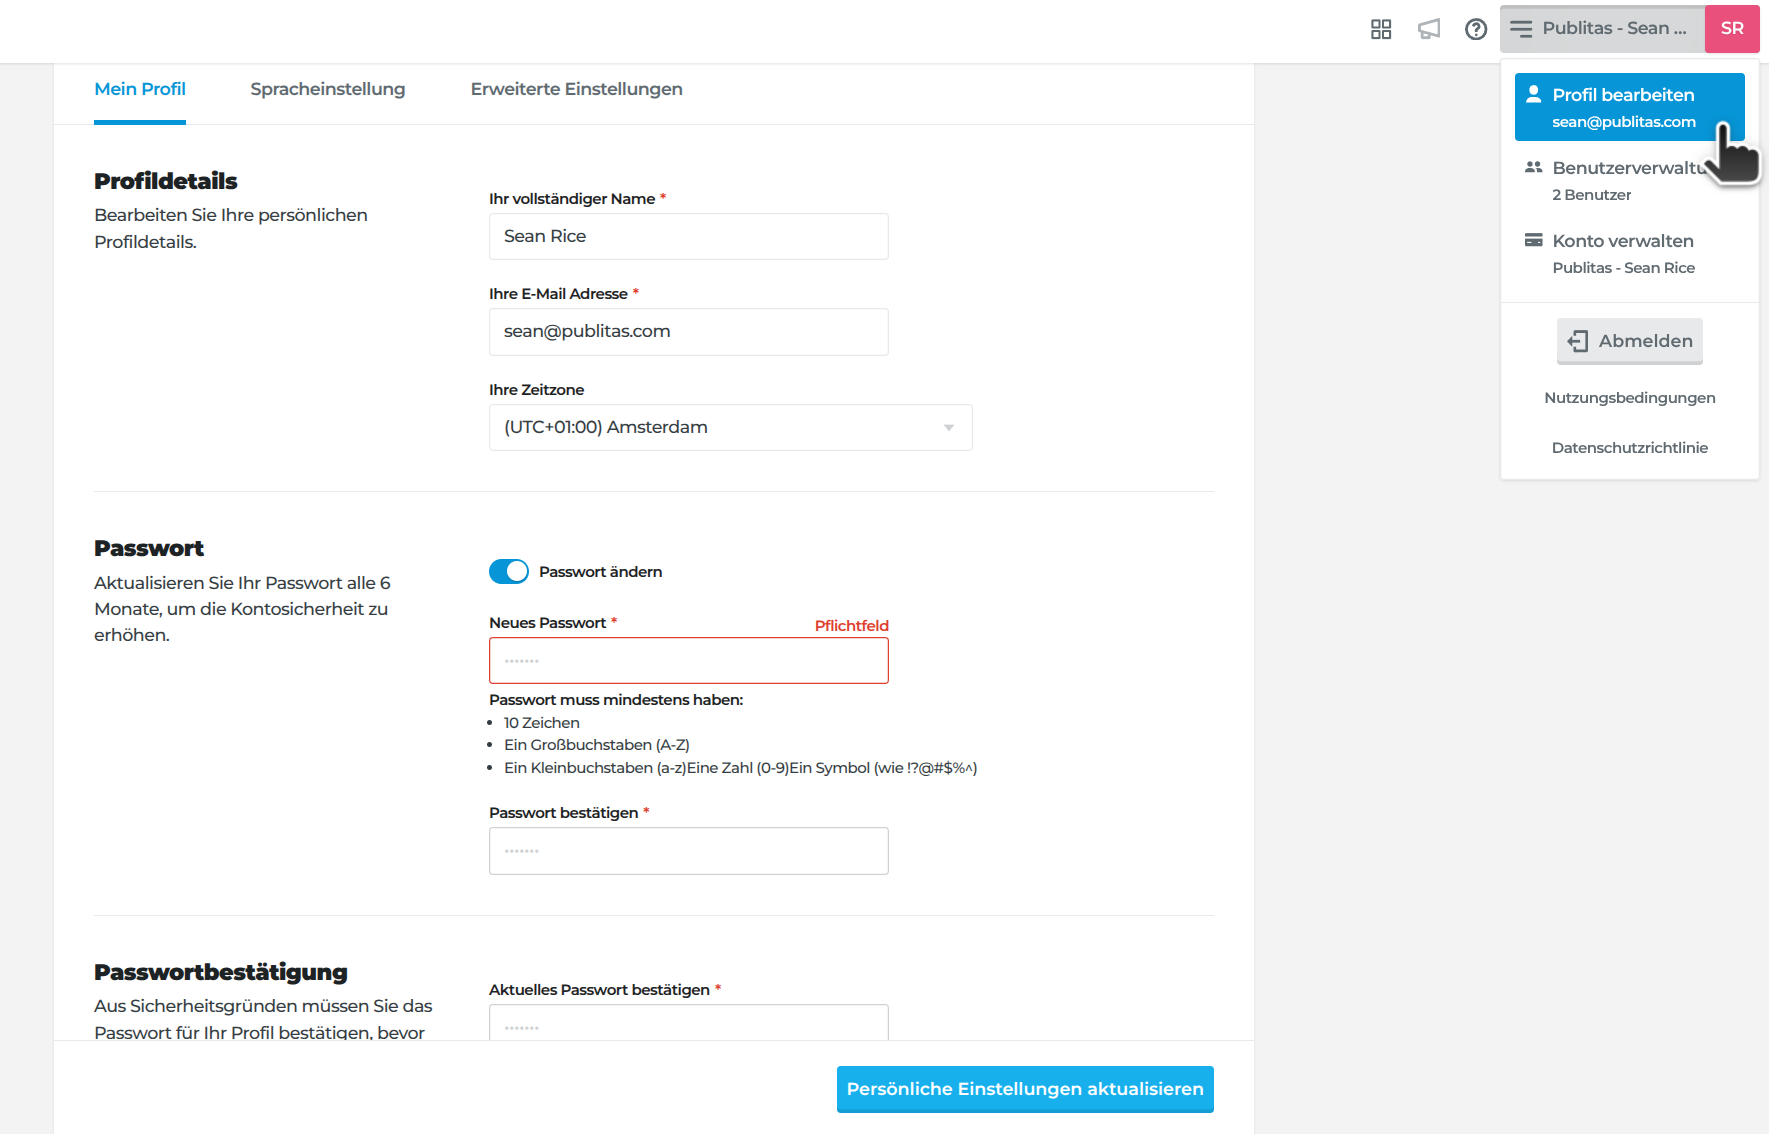Open the help question mark icon
Image resolution: width=1769 pixels, height=1134 pixels.
[1476, 29]
